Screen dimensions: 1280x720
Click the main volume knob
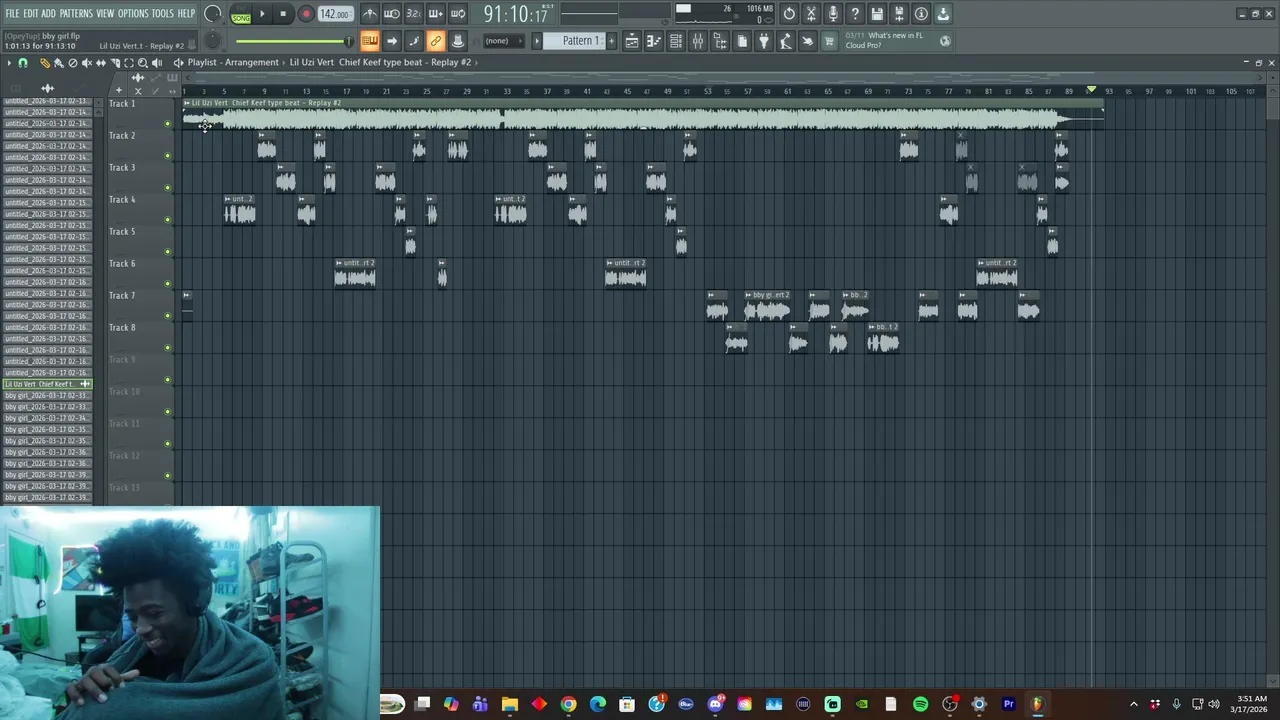(213, 14)
